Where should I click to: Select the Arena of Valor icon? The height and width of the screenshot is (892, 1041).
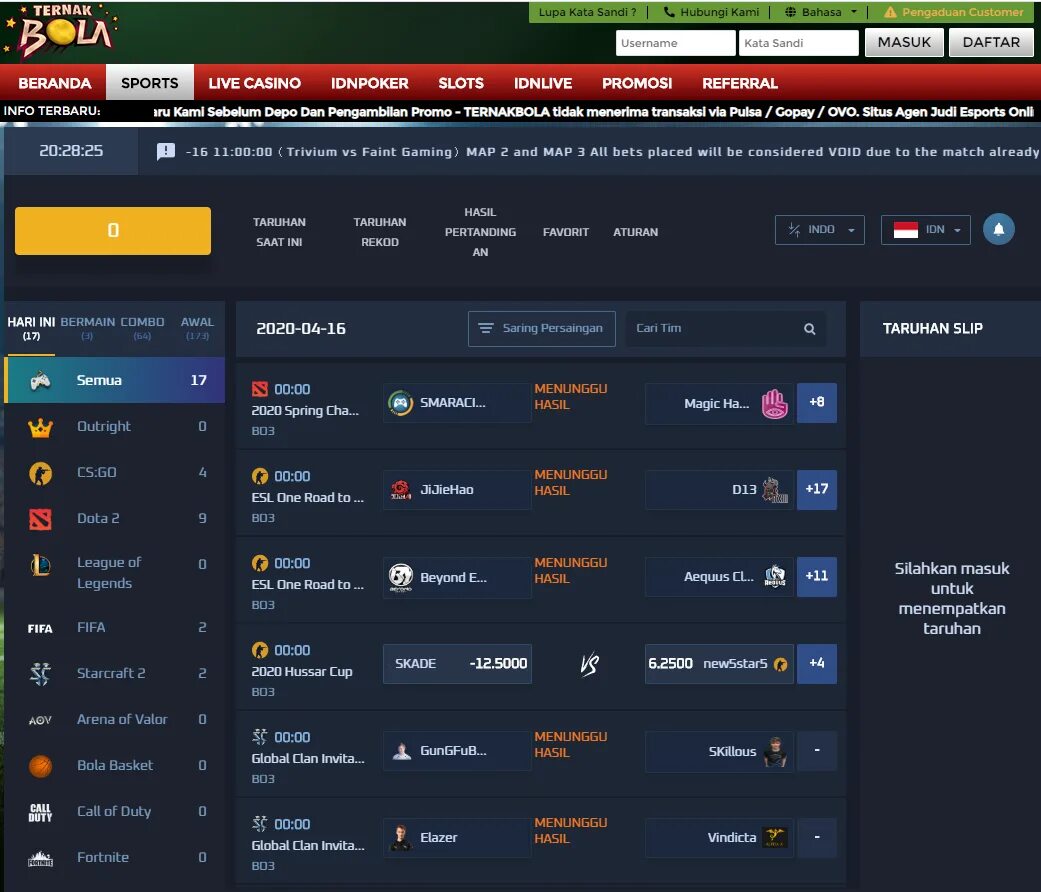[40, 720]
